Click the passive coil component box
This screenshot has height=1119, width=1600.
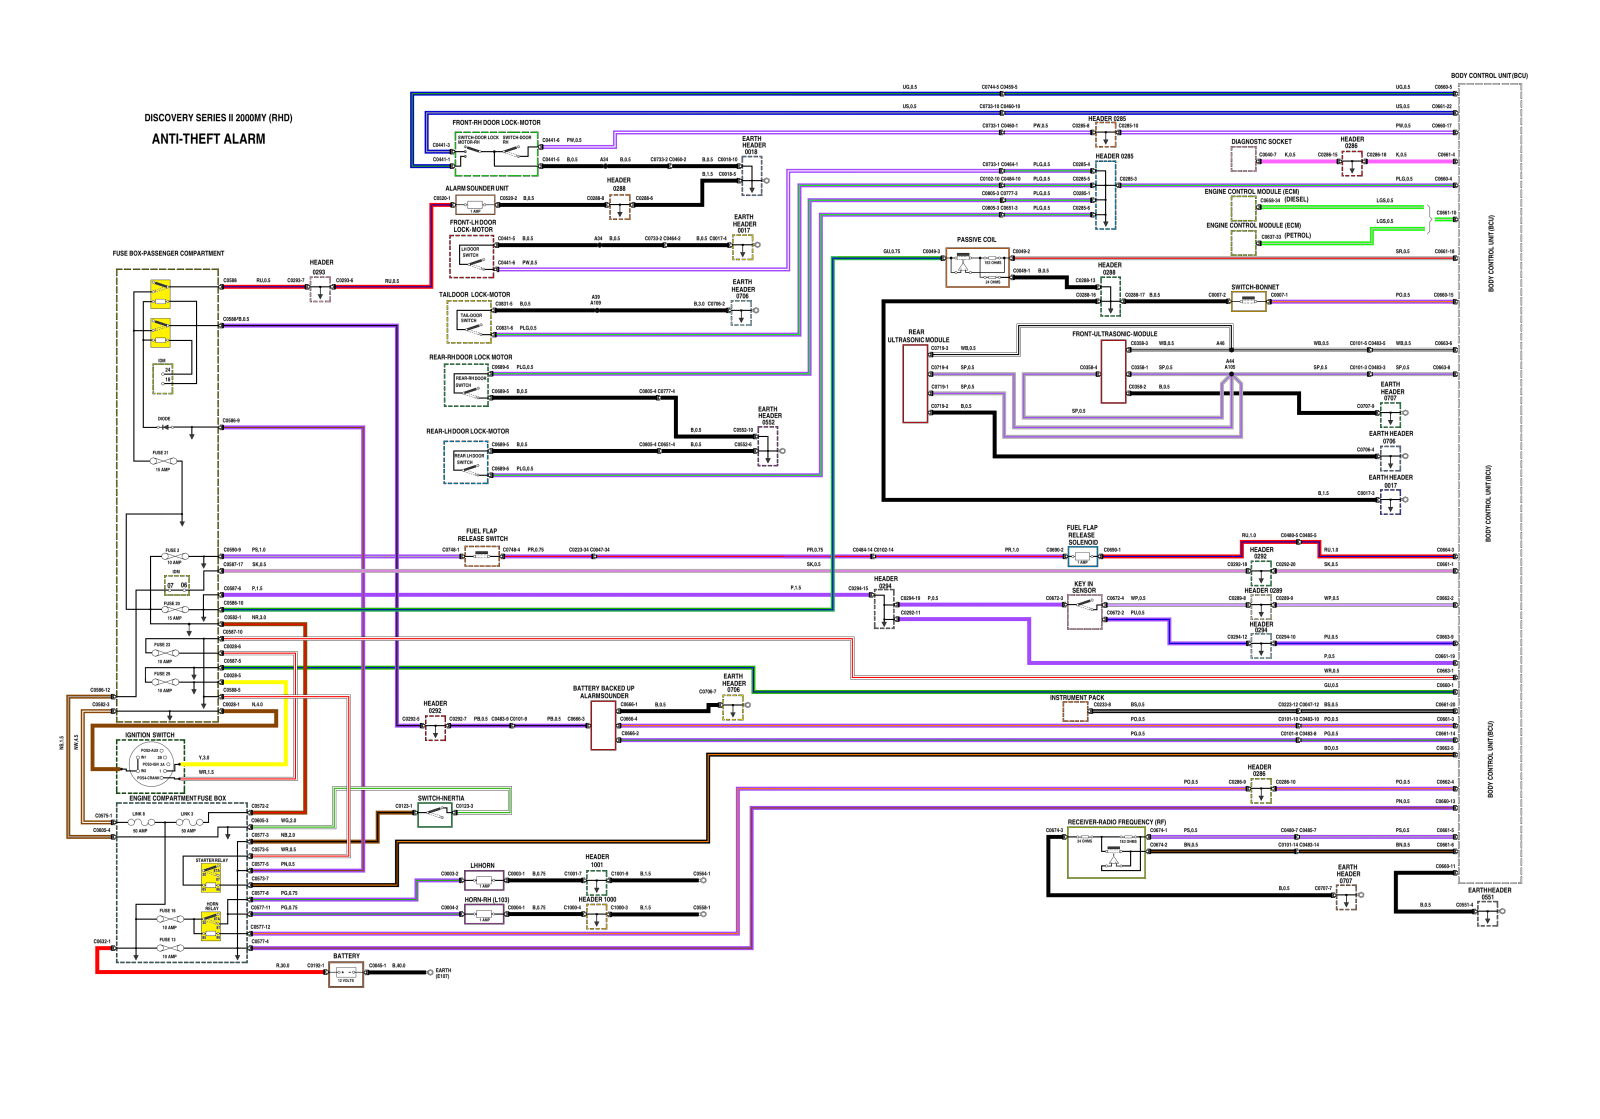[977, 266]
